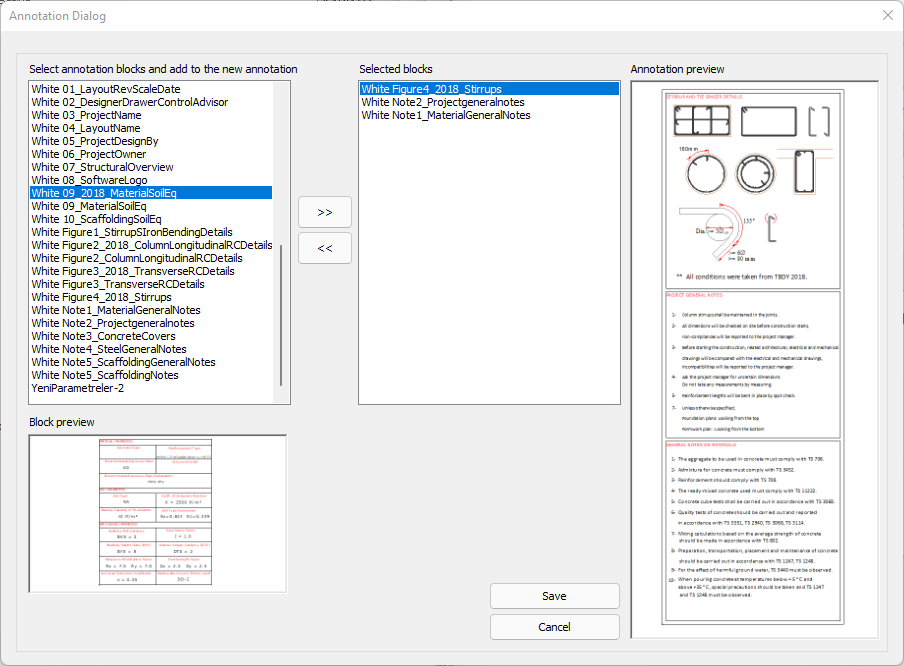Click the Block preview thumbnail image
This screenshot has height=666, width=904.
157,514
